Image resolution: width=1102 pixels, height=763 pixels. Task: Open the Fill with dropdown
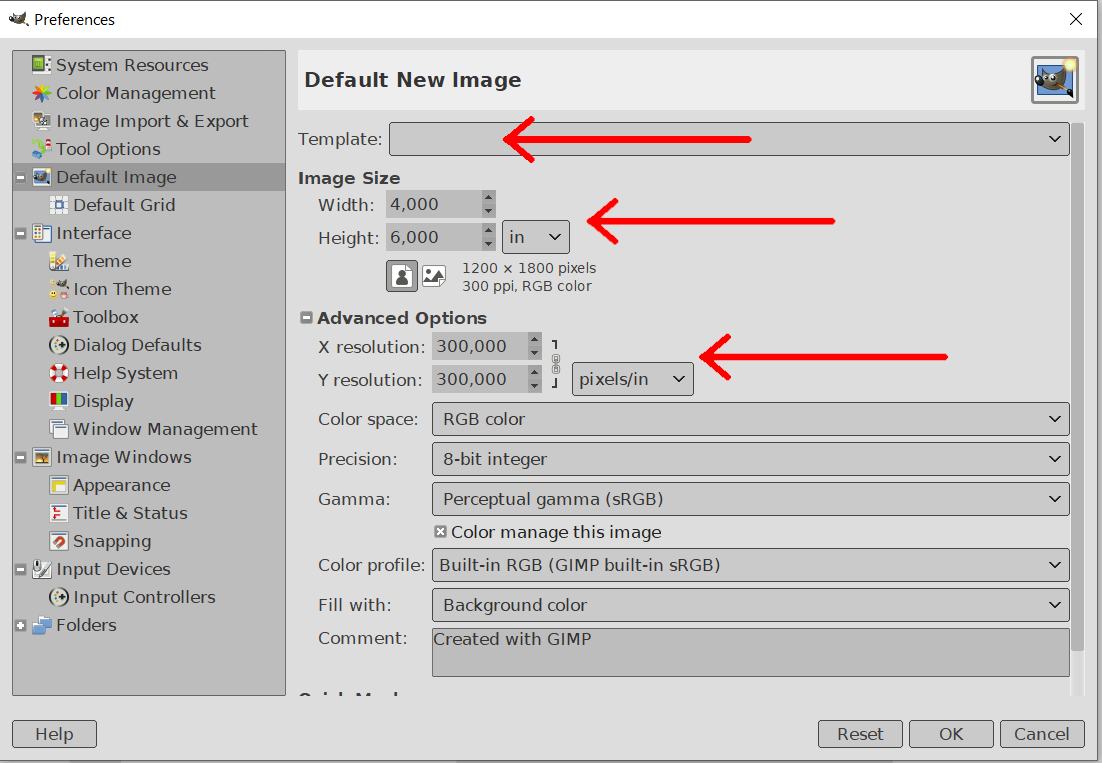tap(751, 606)
